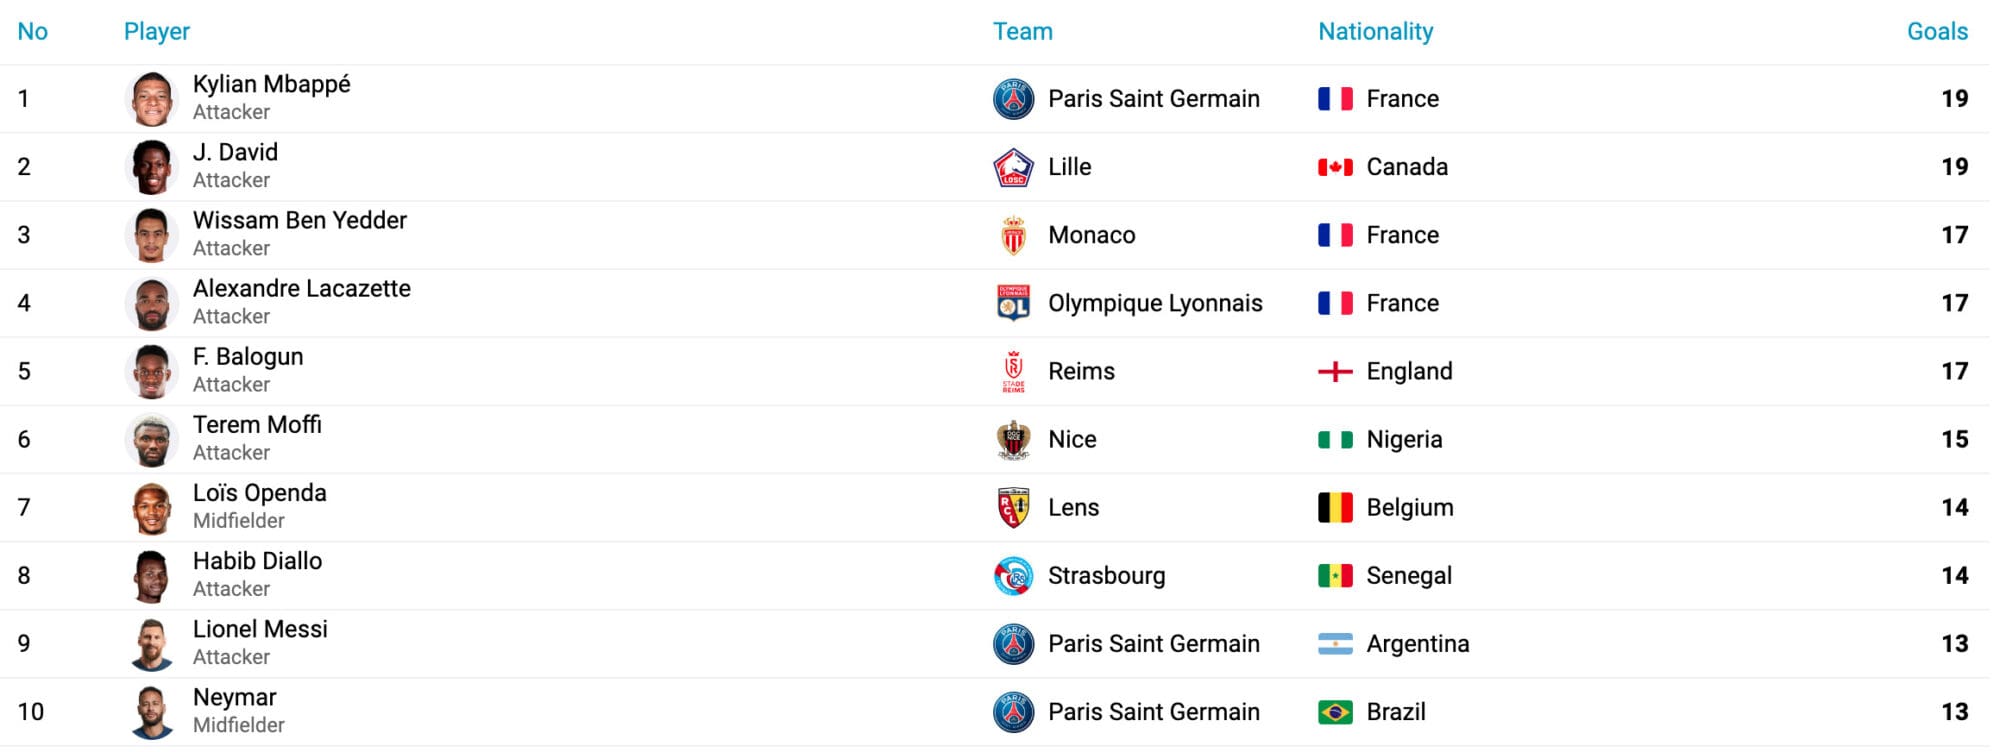Click the Olympique Lyonnais crest

click(1013, 303)
